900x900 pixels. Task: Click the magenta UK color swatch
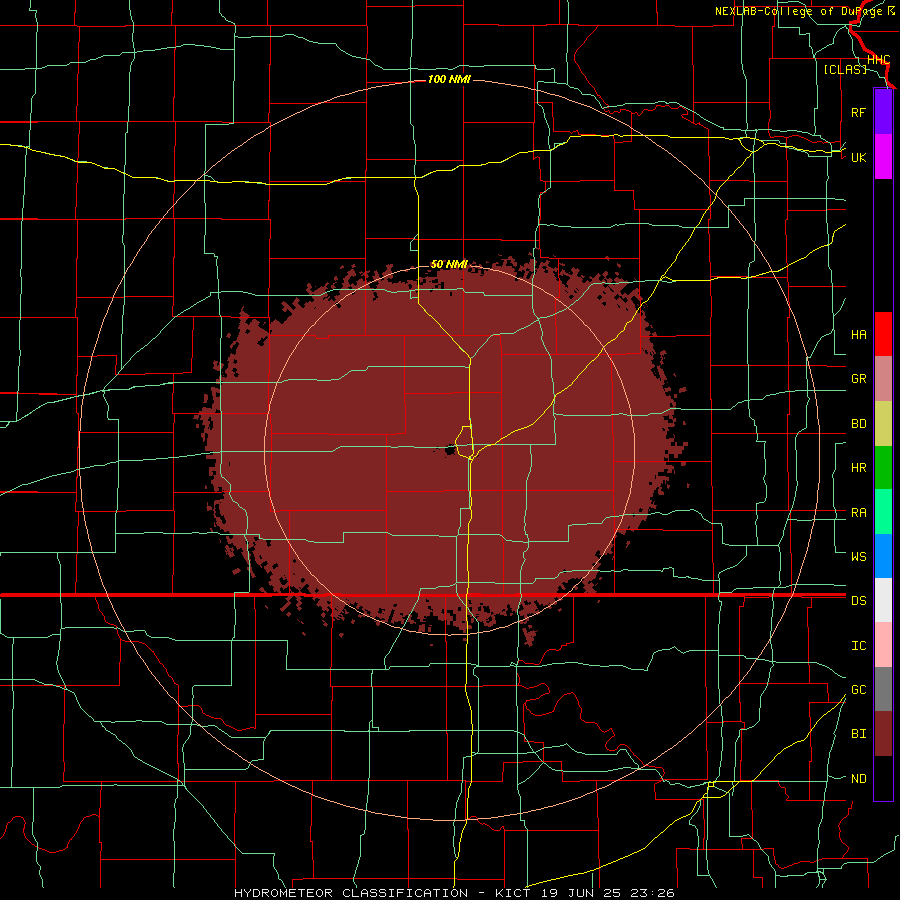pos(883,157)
